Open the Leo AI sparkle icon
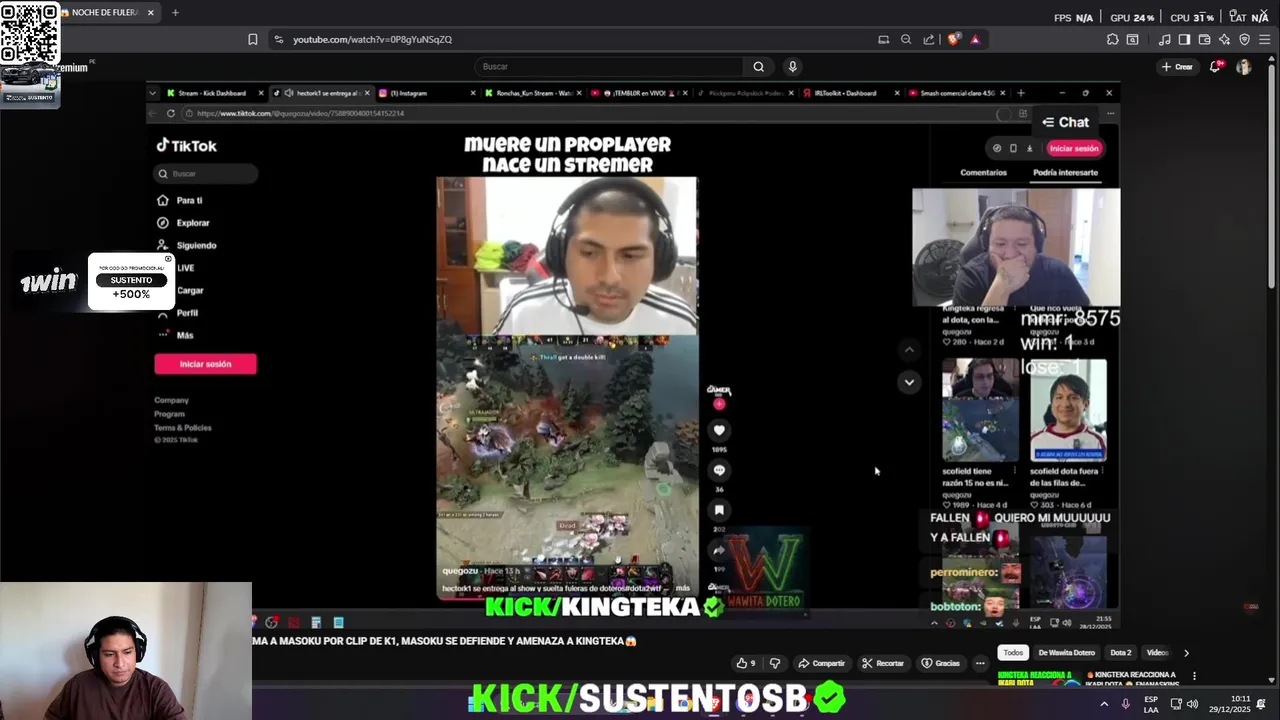1280x720 pixels. (x=1224, y=39)
